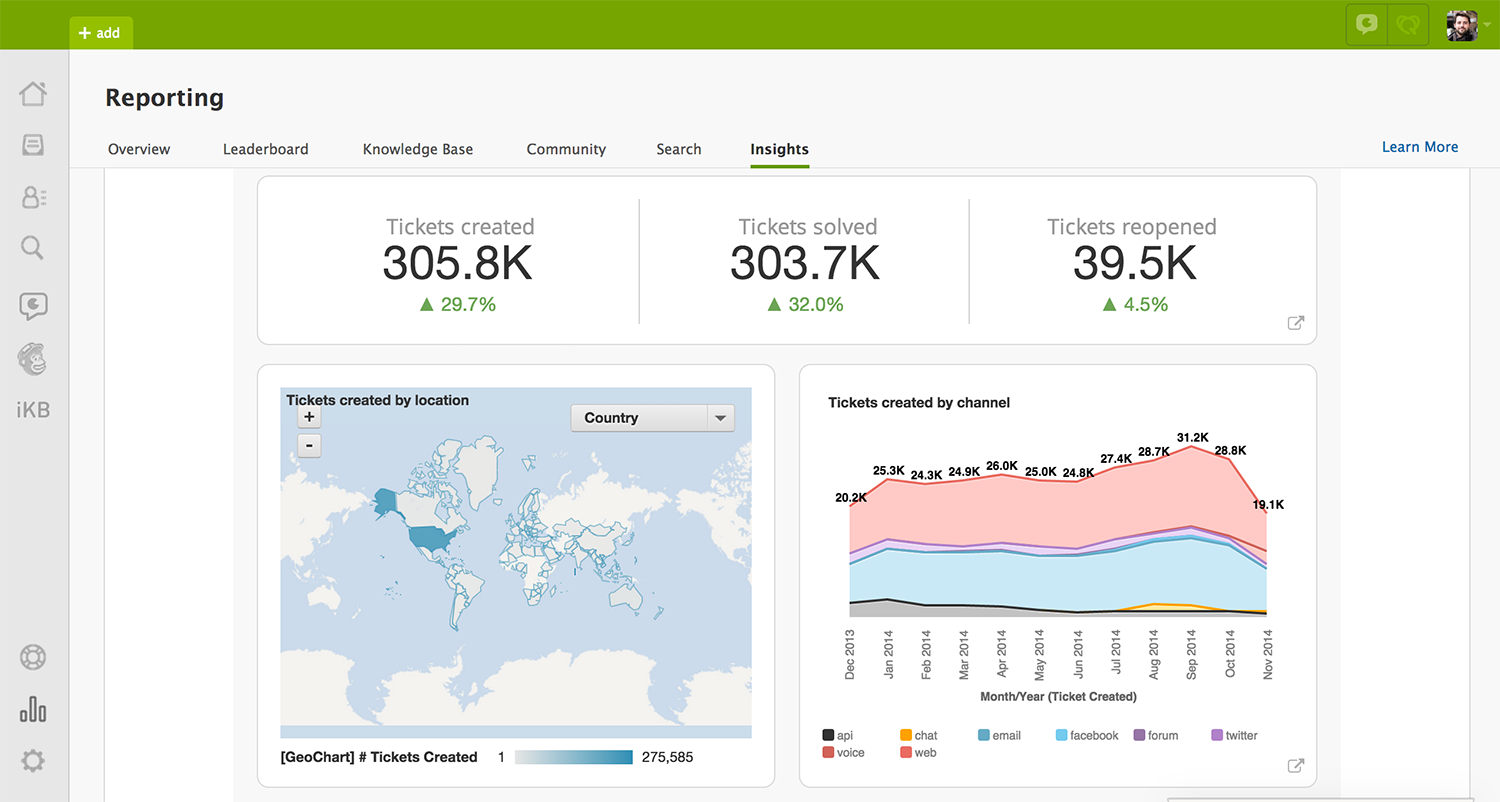Open the MailChimp monkey app icon
Screen dimensions: 1500x802
click(33, 359)
